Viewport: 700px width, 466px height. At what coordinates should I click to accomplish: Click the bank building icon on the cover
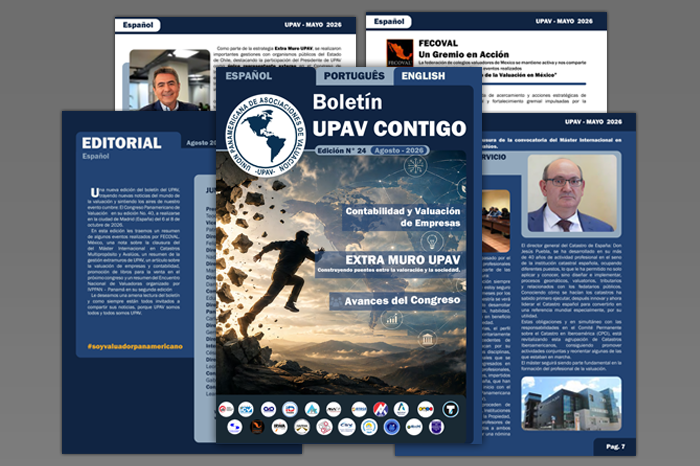[x=427, y=339]
